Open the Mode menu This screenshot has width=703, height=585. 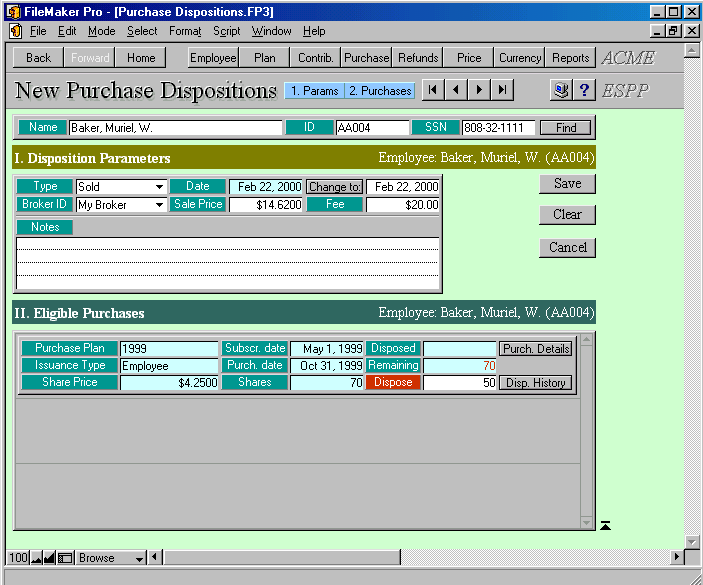(102, 31)
